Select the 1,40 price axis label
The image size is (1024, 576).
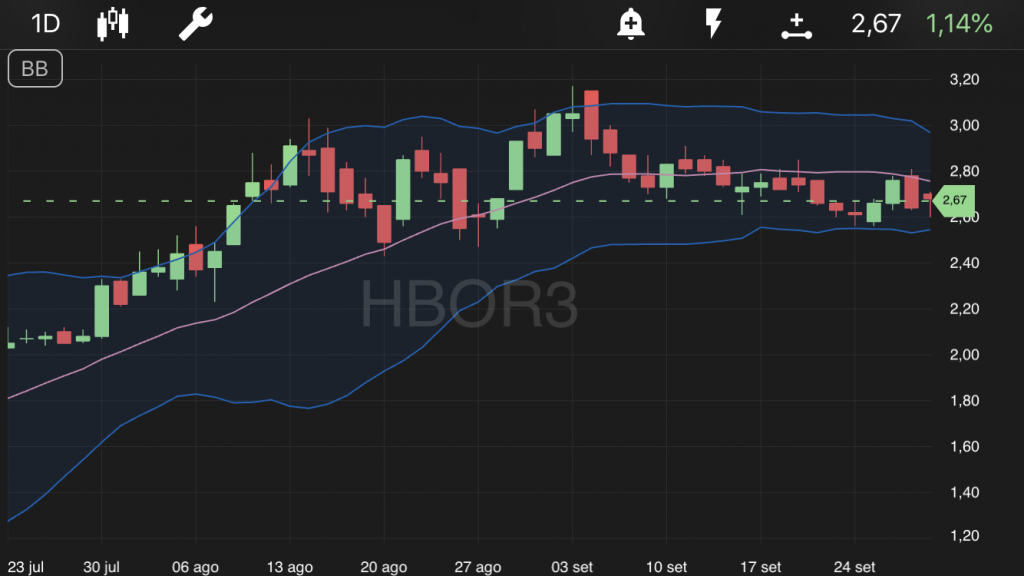pyautogui.click(x=965, y=492)
